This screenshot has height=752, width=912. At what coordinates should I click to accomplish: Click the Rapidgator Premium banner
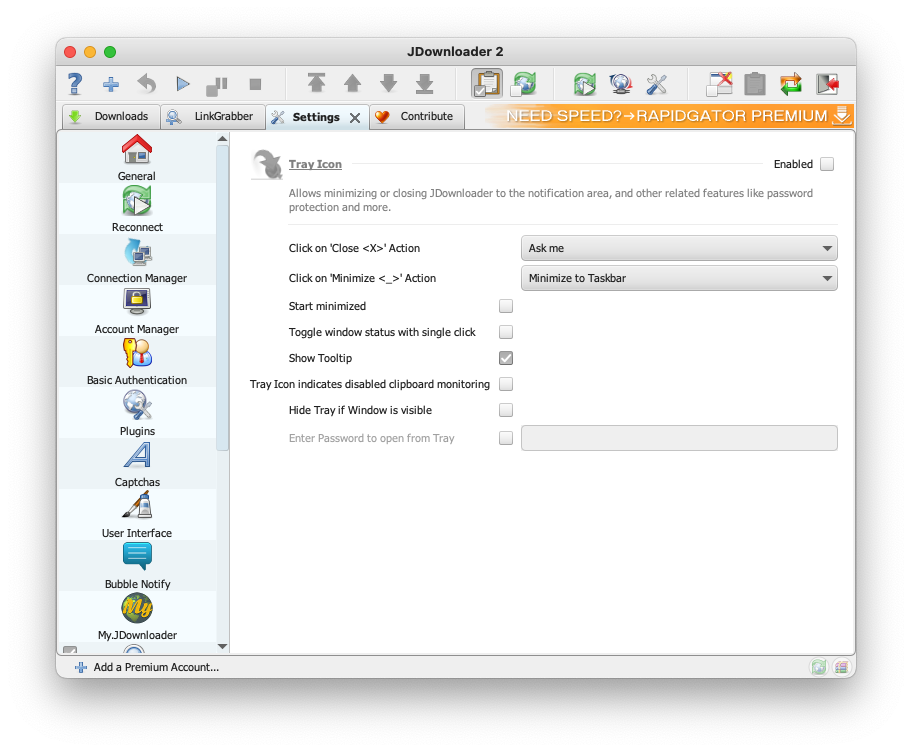click(669, 116)
